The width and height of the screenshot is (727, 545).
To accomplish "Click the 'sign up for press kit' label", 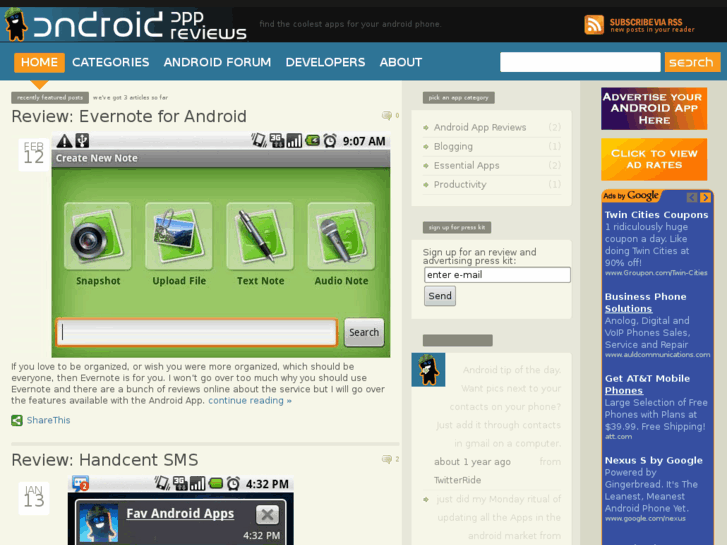I will (x=457, y=227).
